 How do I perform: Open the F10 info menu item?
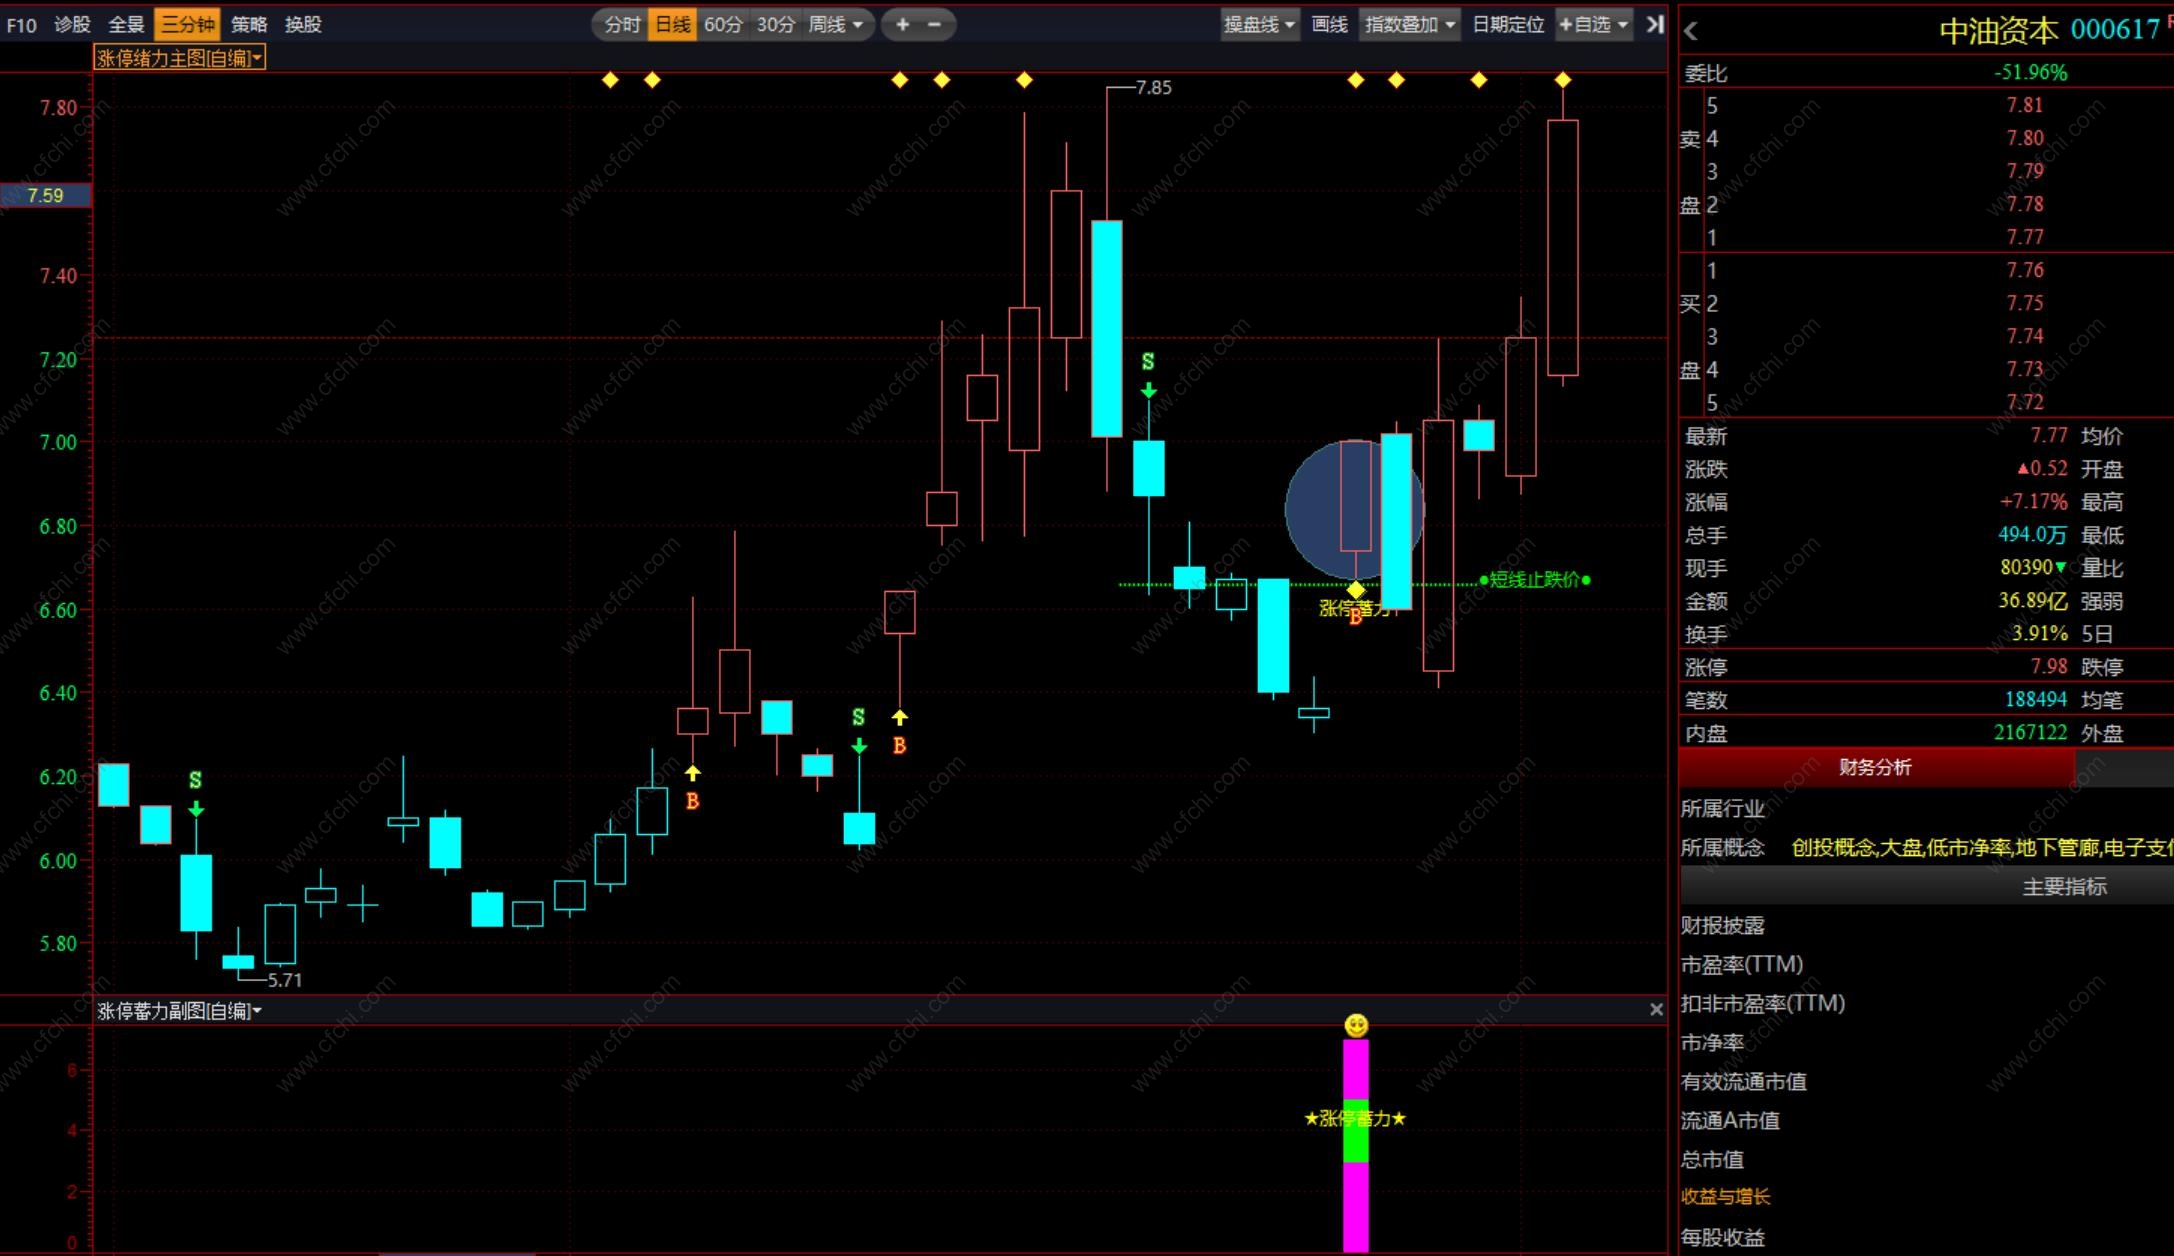coord(21,25)
